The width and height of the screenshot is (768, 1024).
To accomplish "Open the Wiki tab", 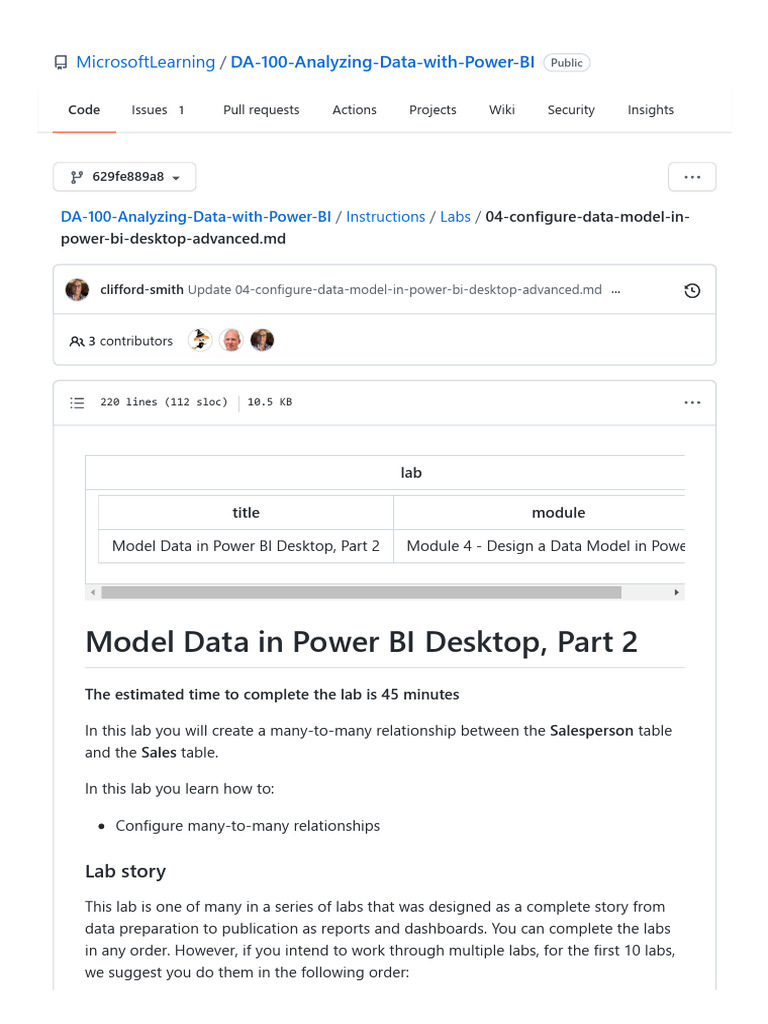I will pyautogui.click(x=502, y=110).
